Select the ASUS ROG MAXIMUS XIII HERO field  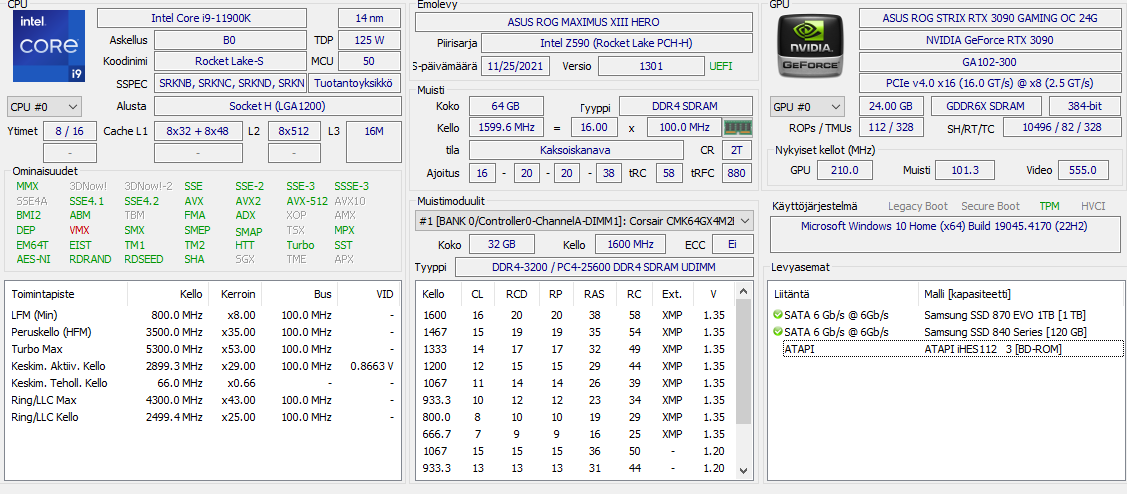[584, 22]
